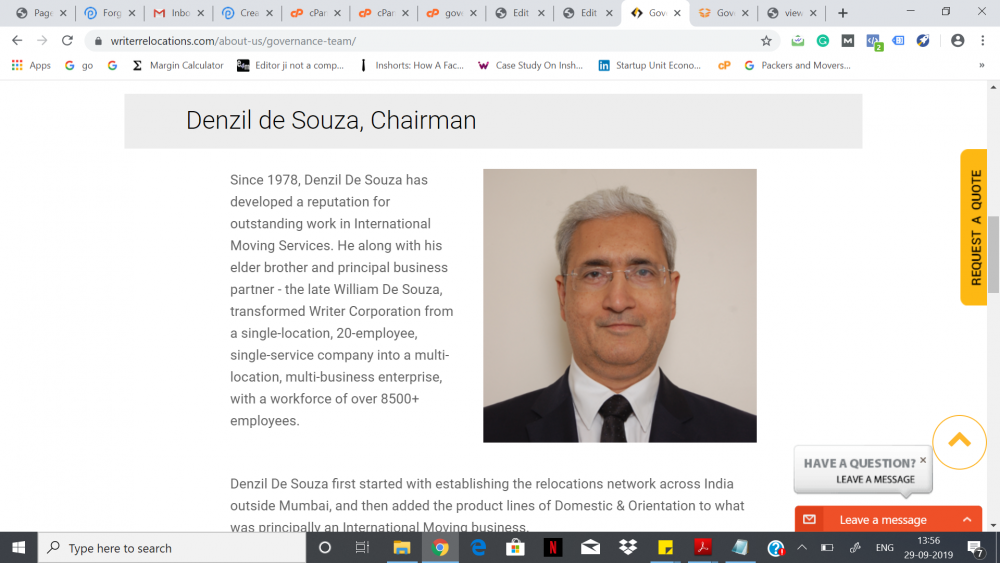Bookmark this page with the star icon
This screenshot has height=563, width=1000.
click(x=766, y=41)
